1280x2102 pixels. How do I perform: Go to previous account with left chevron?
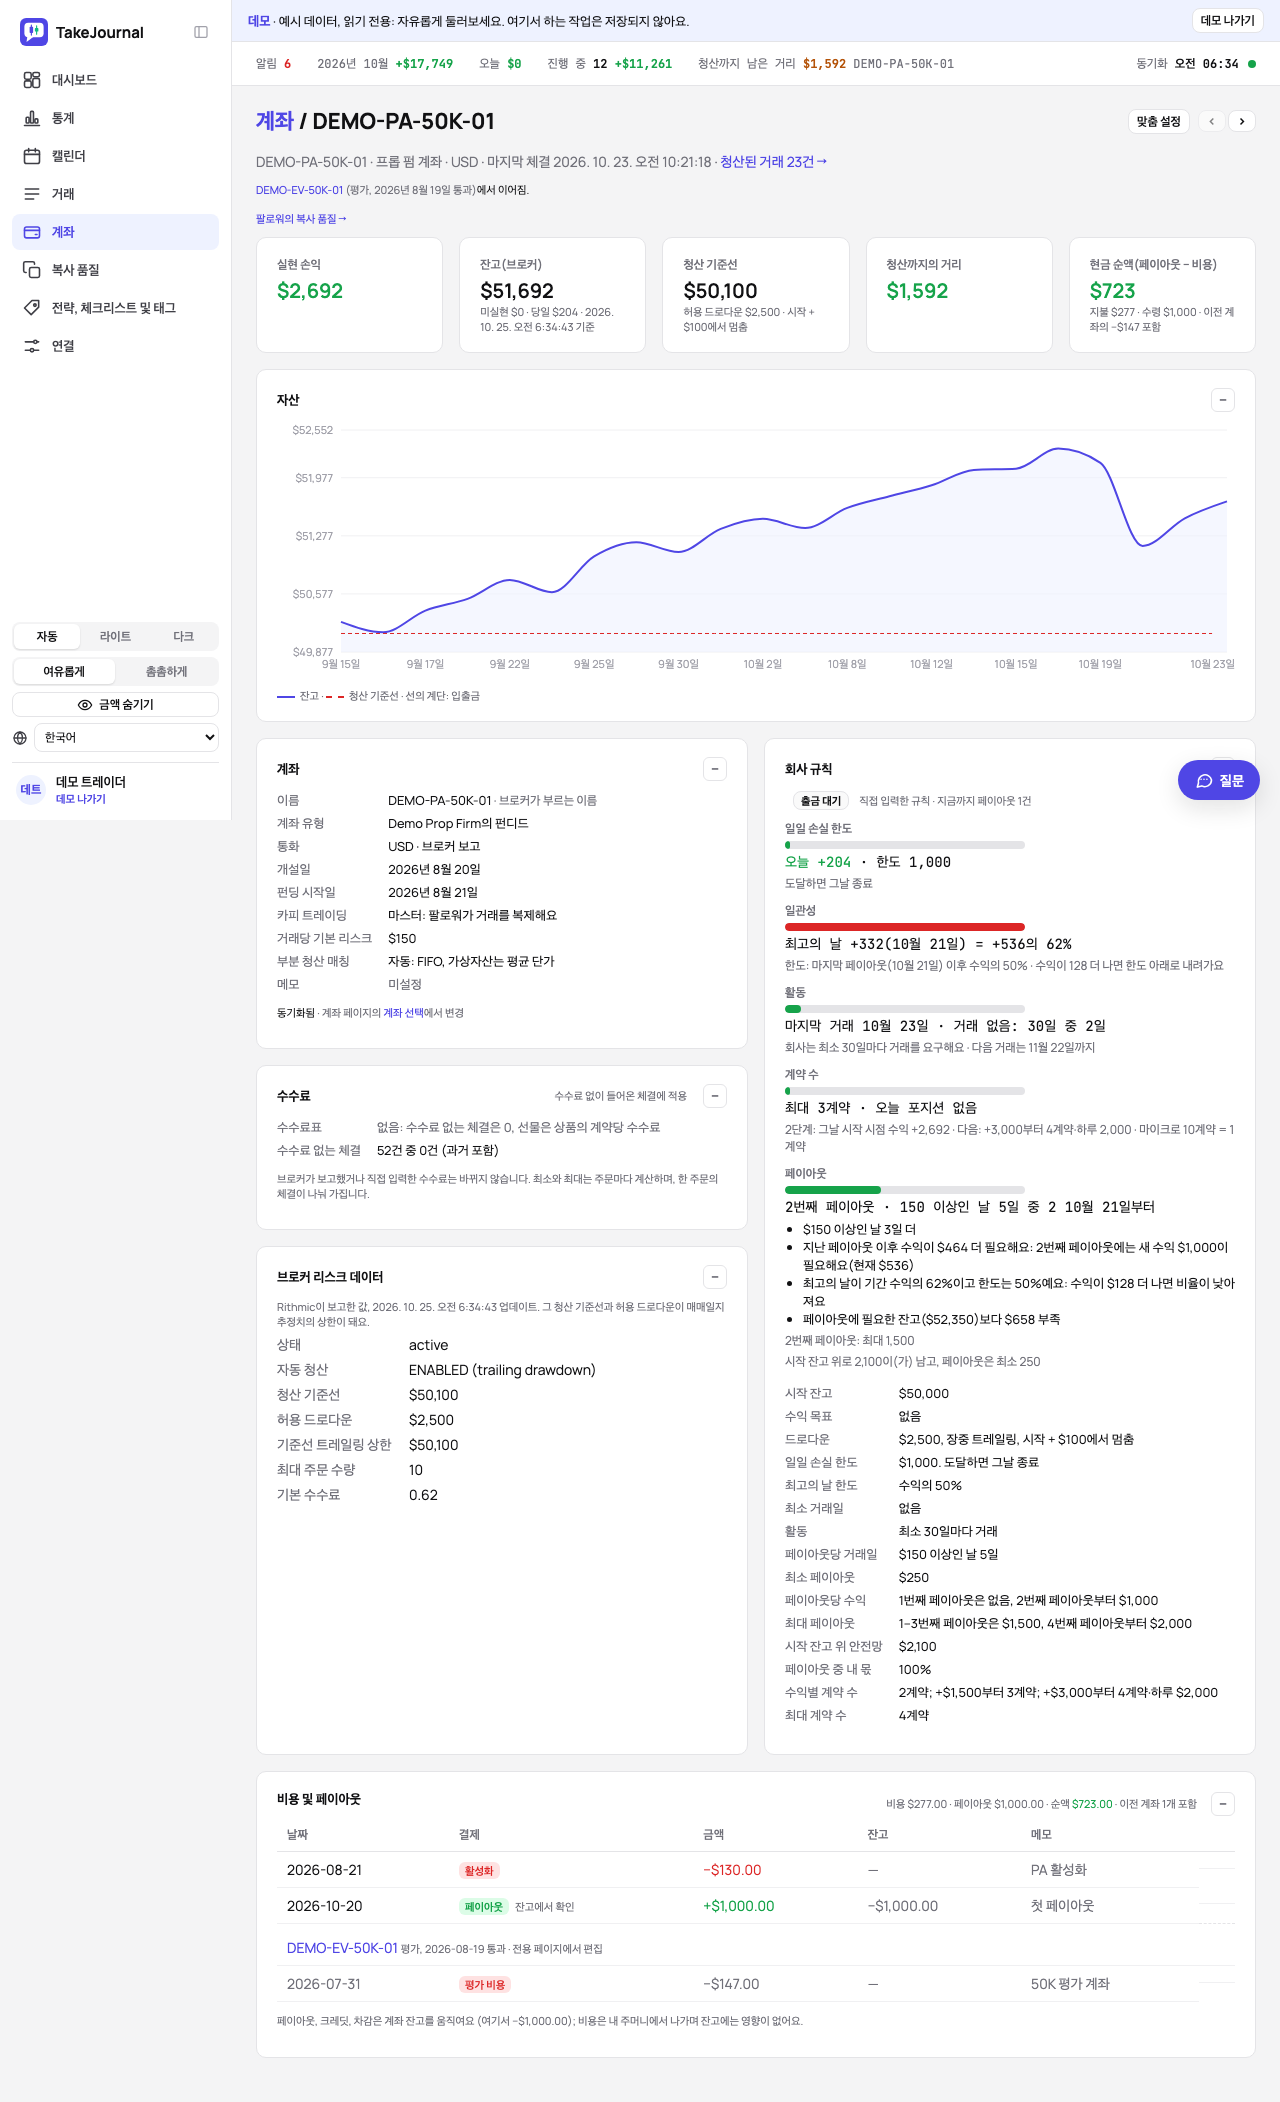point(1212,121)
